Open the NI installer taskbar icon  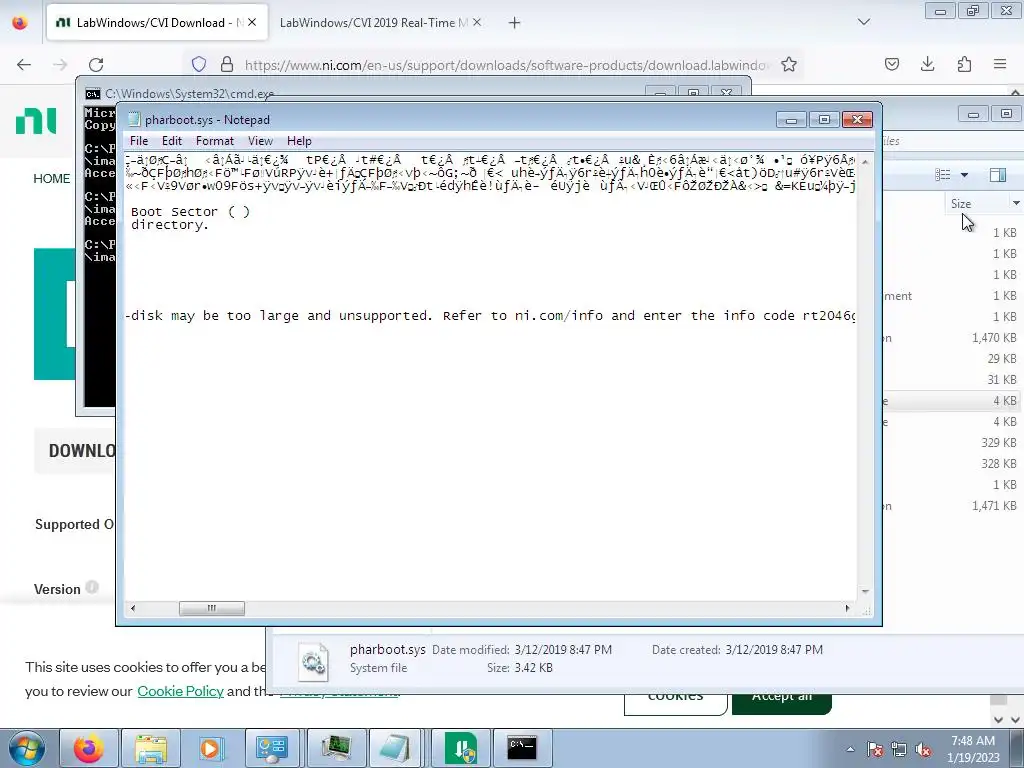[x=460, y=748]
